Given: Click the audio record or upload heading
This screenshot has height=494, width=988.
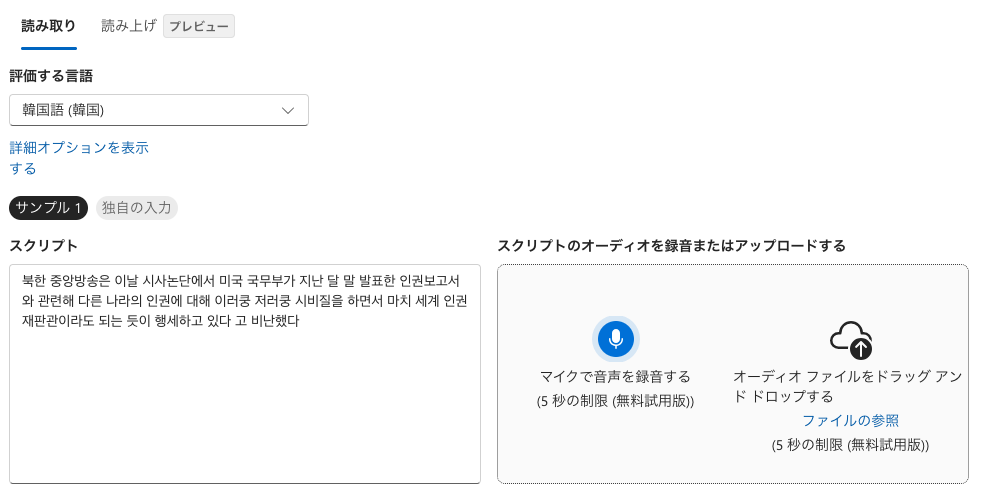Looking at the screenshot, I should [x=671, y=245].
